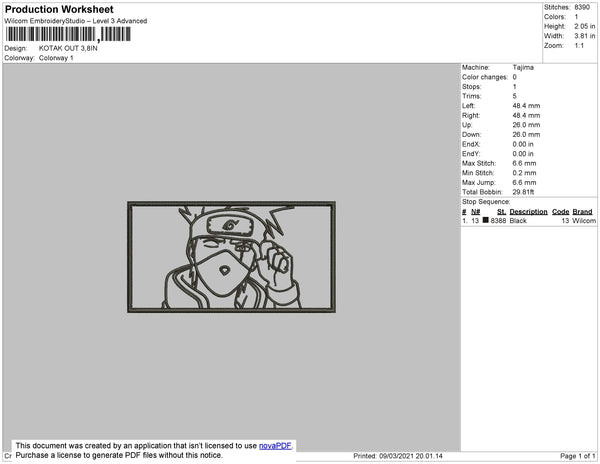
Task: Open the novaPDF link
Action: pyautogui.click(x=275, y=446)
